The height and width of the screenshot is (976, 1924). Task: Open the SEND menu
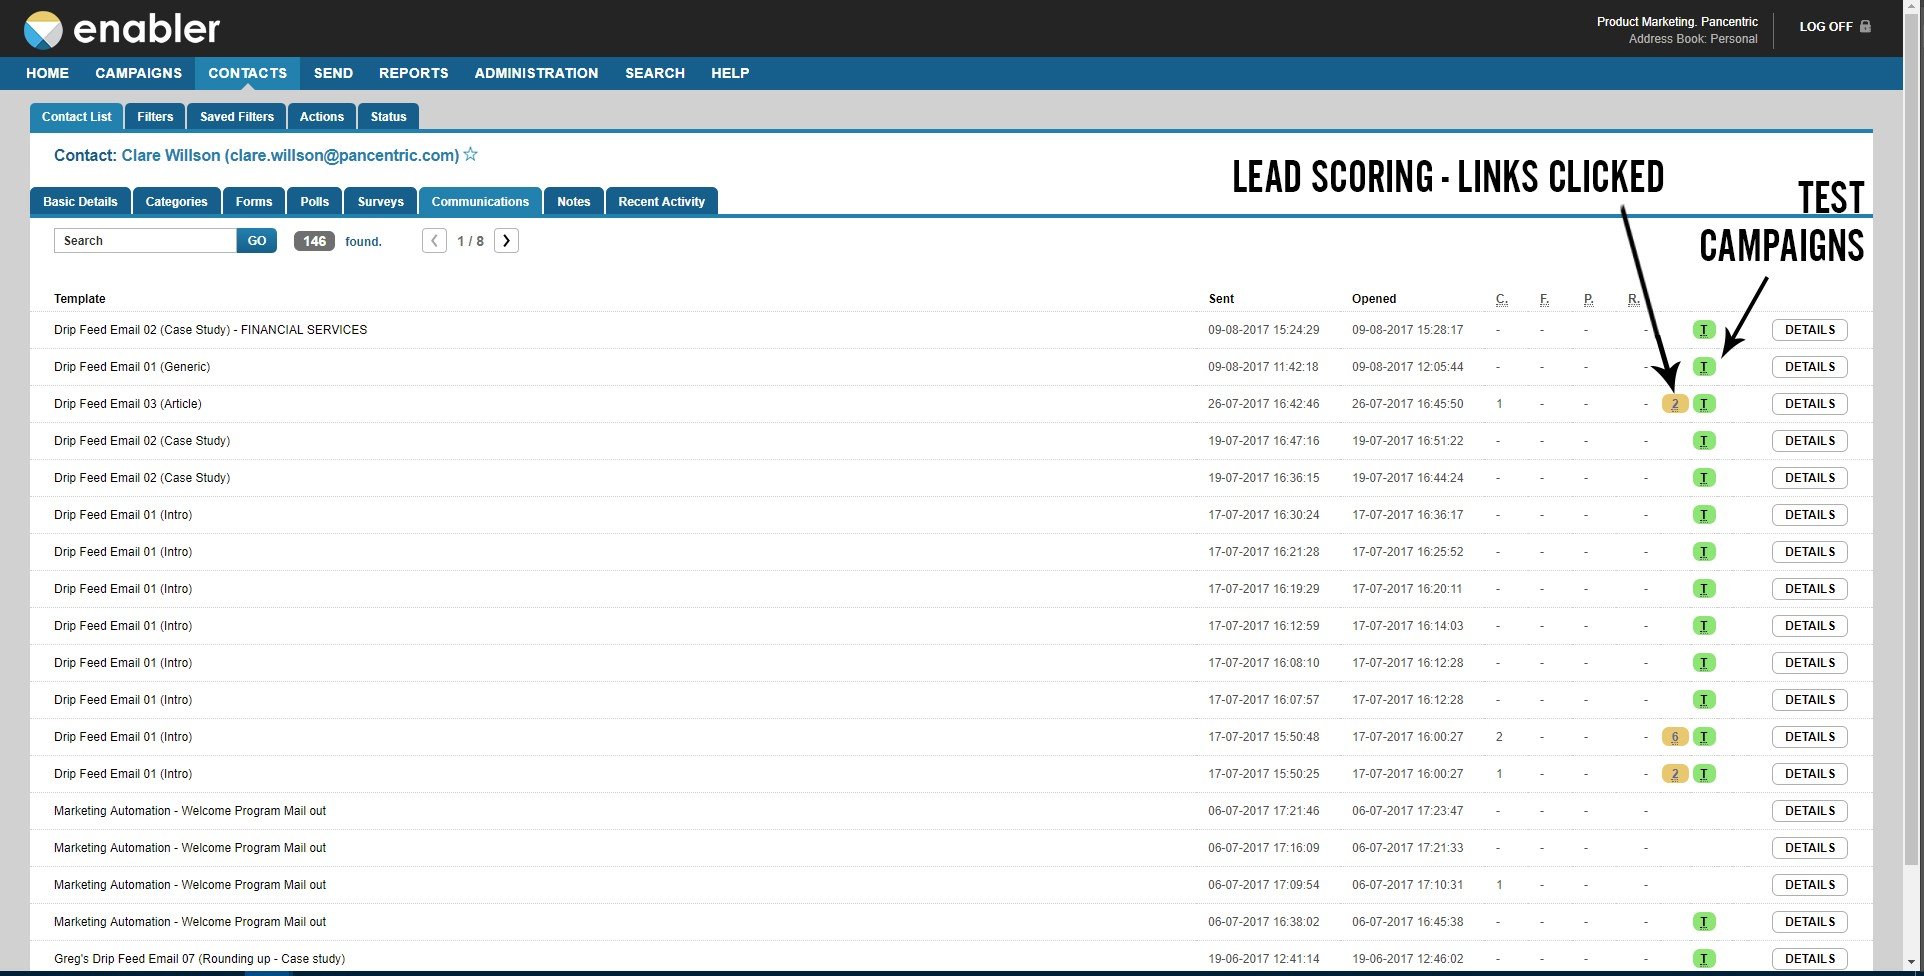pyautogui.click(x=333, y=73)
